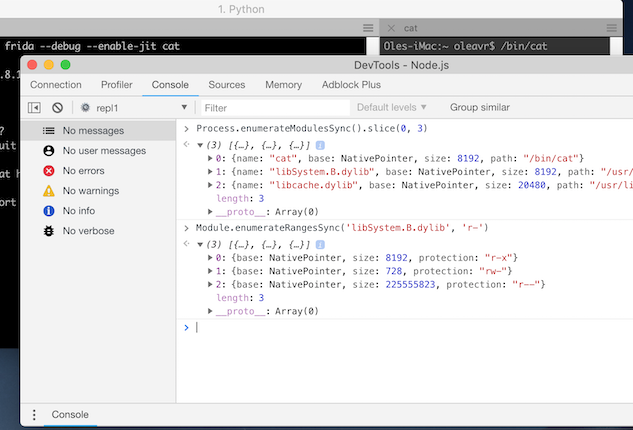Close the cat terminal tab

391,28
